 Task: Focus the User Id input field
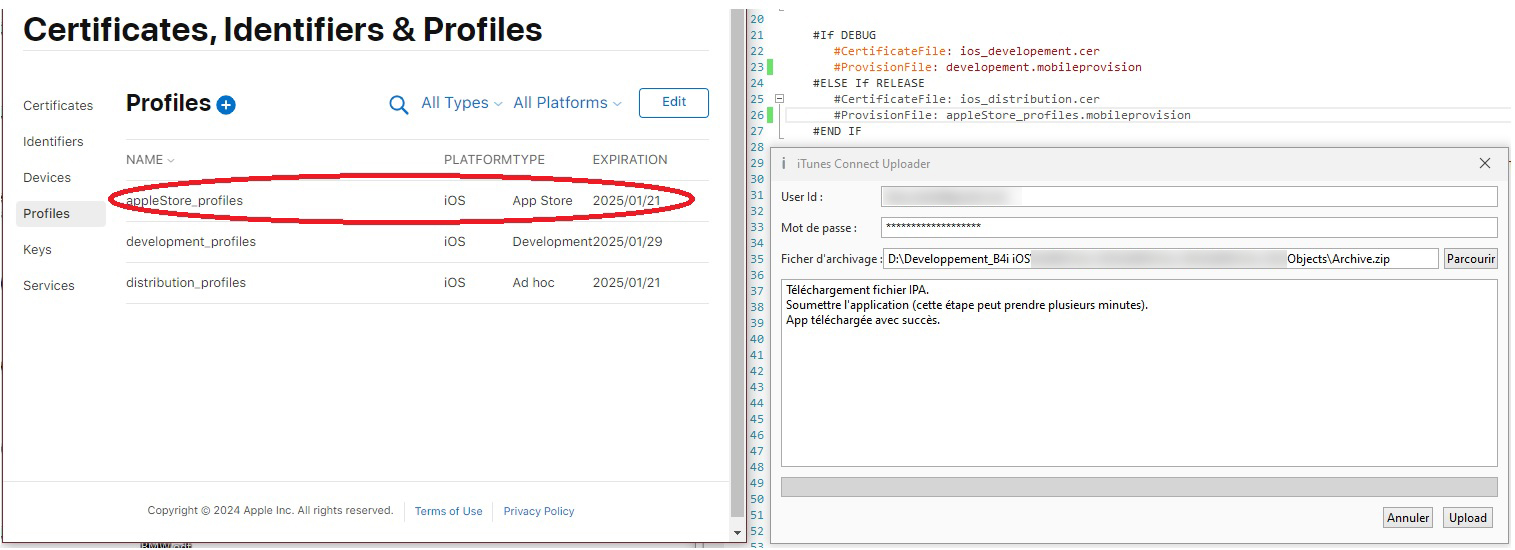(1189, 197)
